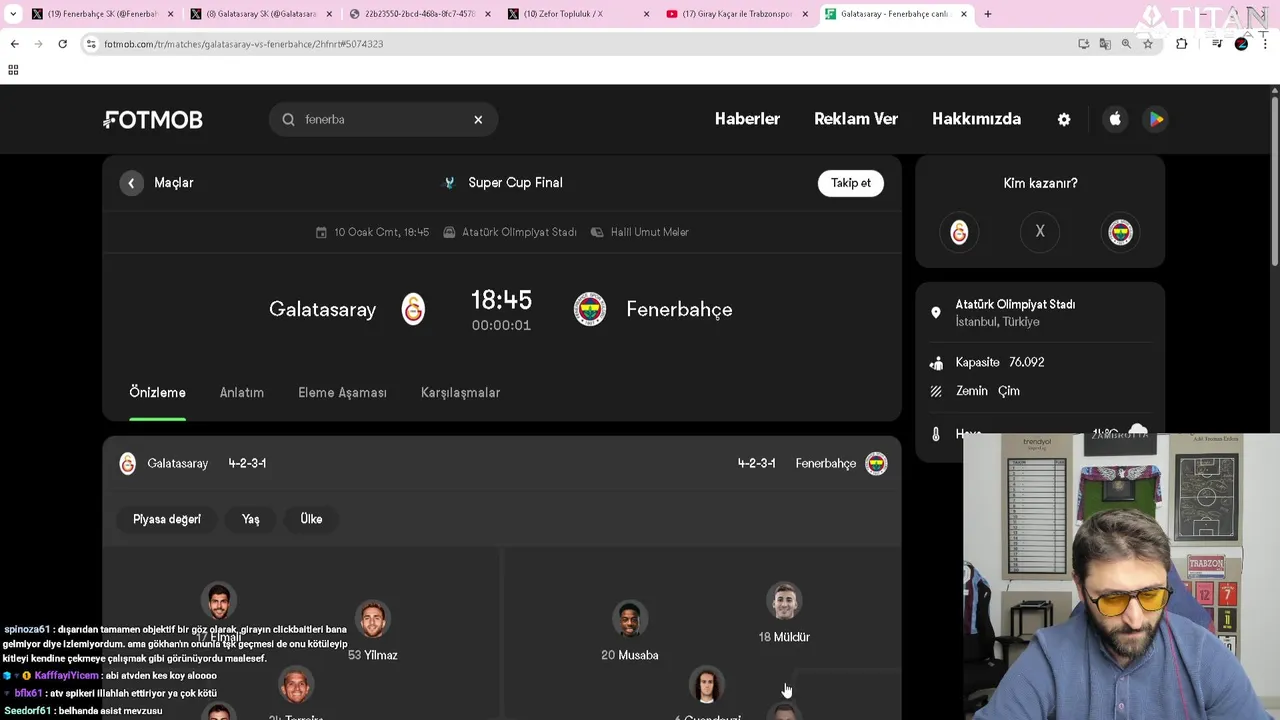Toggle the Piyasa değeri filter

click(167, 519)
